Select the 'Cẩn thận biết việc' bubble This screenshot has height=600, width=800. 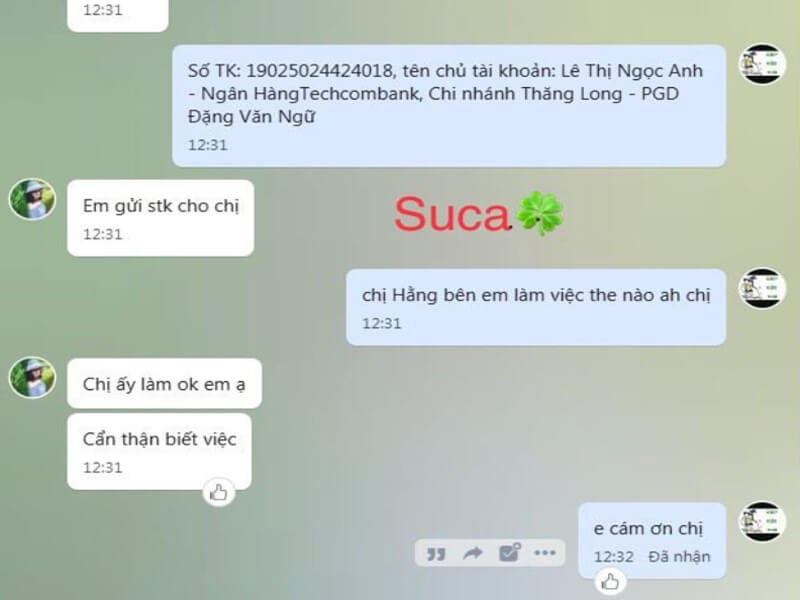[159, 452]
